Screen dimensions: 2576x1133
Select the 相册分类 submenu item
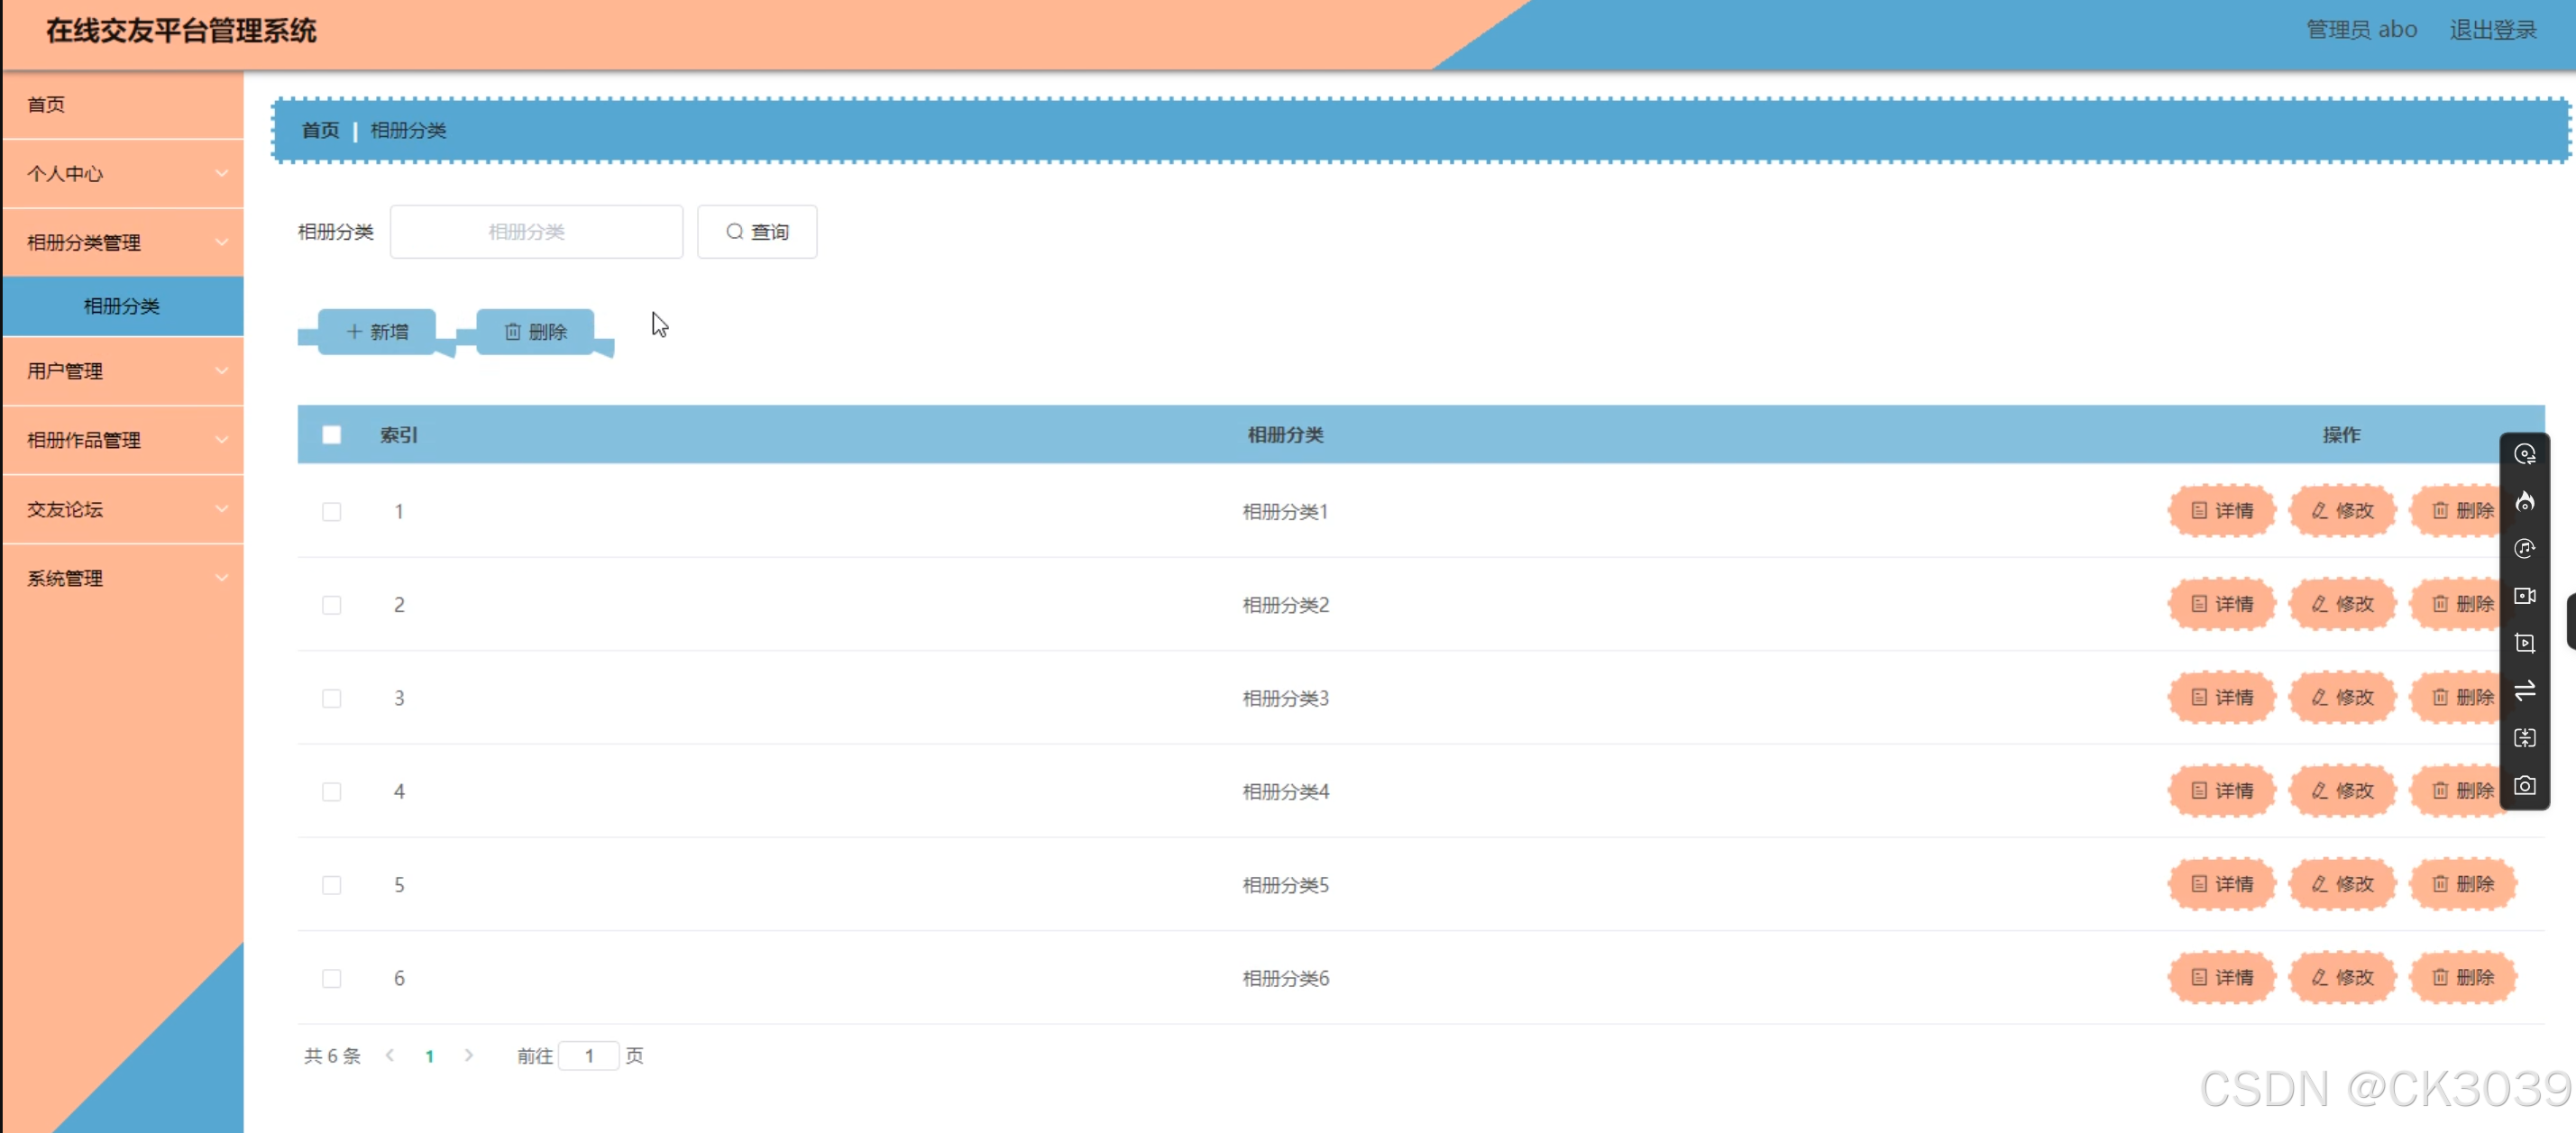point(122,306)
